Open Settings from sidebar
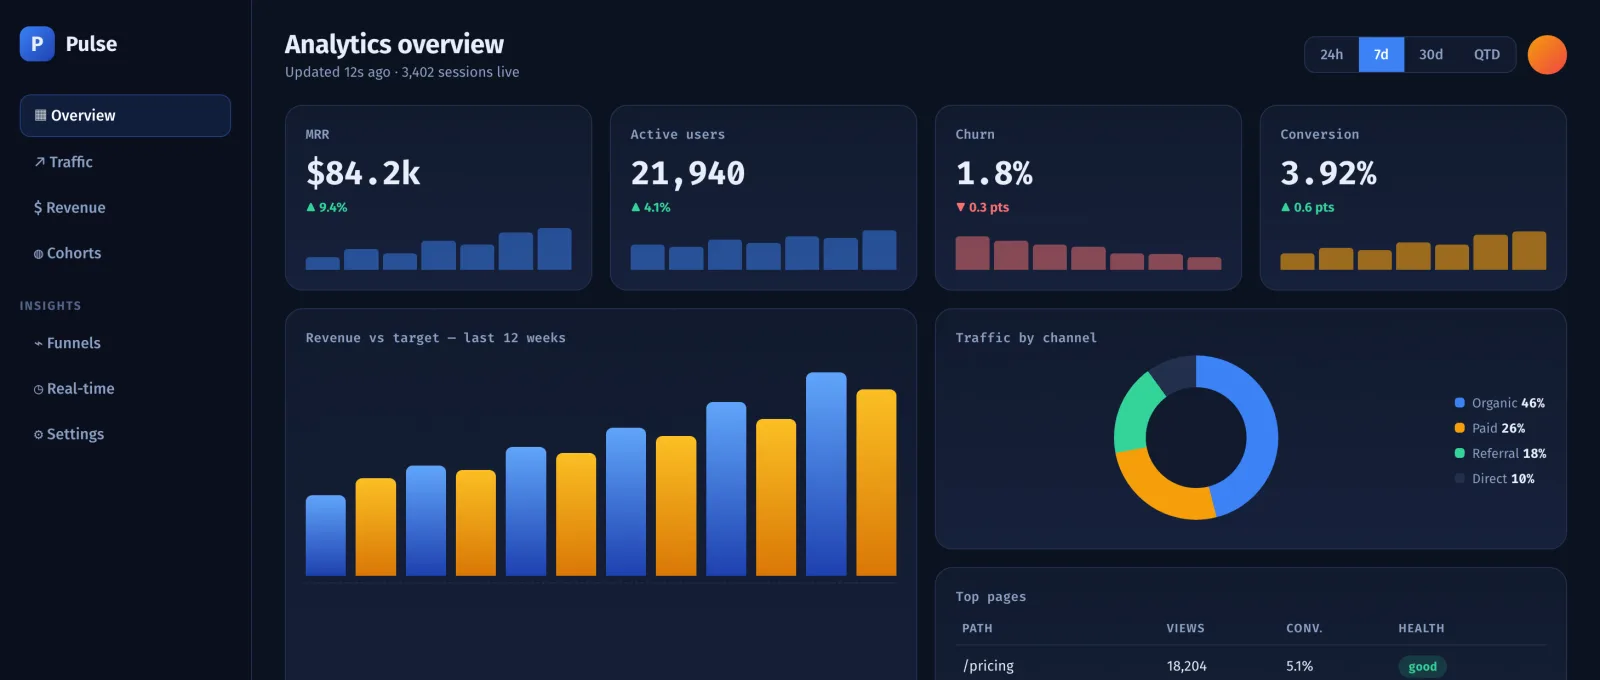The height and width of the screenshot is (680, 1600). [x=125, y=434]
